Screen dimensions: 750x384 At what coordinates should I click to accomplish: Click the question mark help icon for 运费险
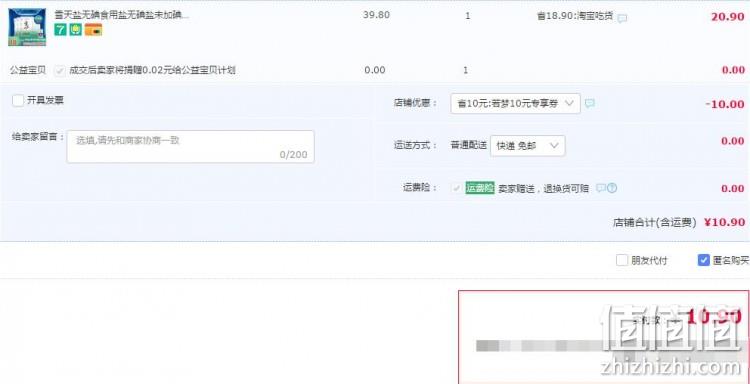[x=612, y=188]
